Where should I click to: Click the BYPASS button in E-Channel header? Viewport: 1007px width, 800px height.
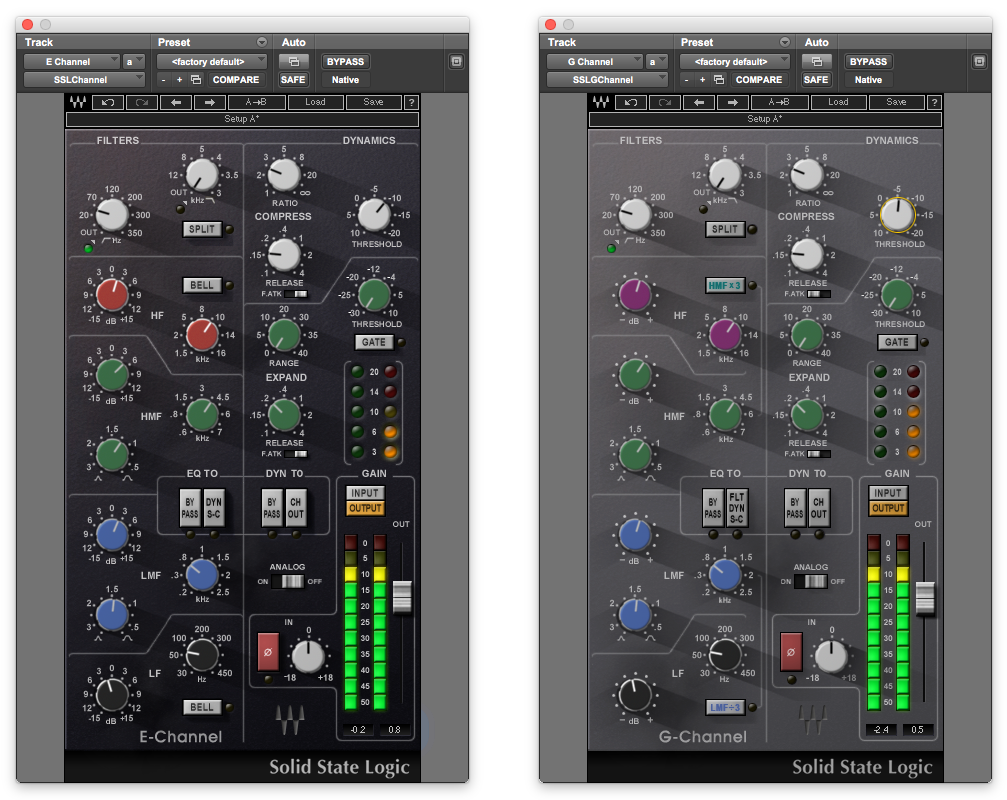tap(345, 62)
